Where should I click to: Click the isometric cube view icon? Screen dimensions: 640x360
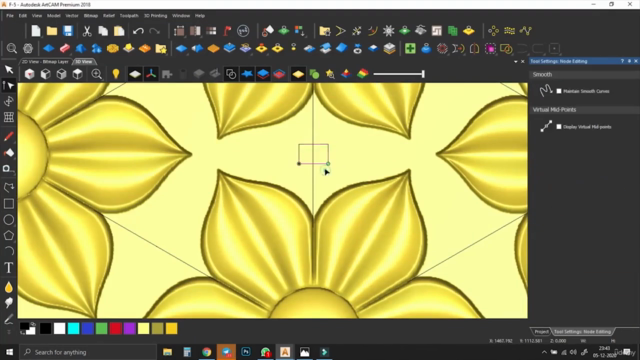(x=29, y=74)
